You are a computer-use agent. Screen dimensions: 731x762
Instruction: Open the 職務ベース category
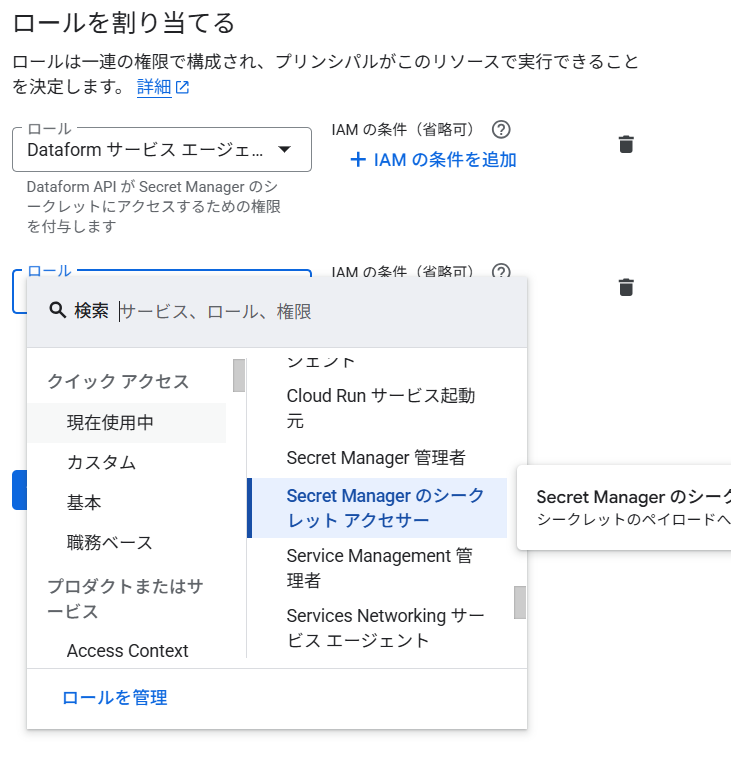[x=109, y=542]
